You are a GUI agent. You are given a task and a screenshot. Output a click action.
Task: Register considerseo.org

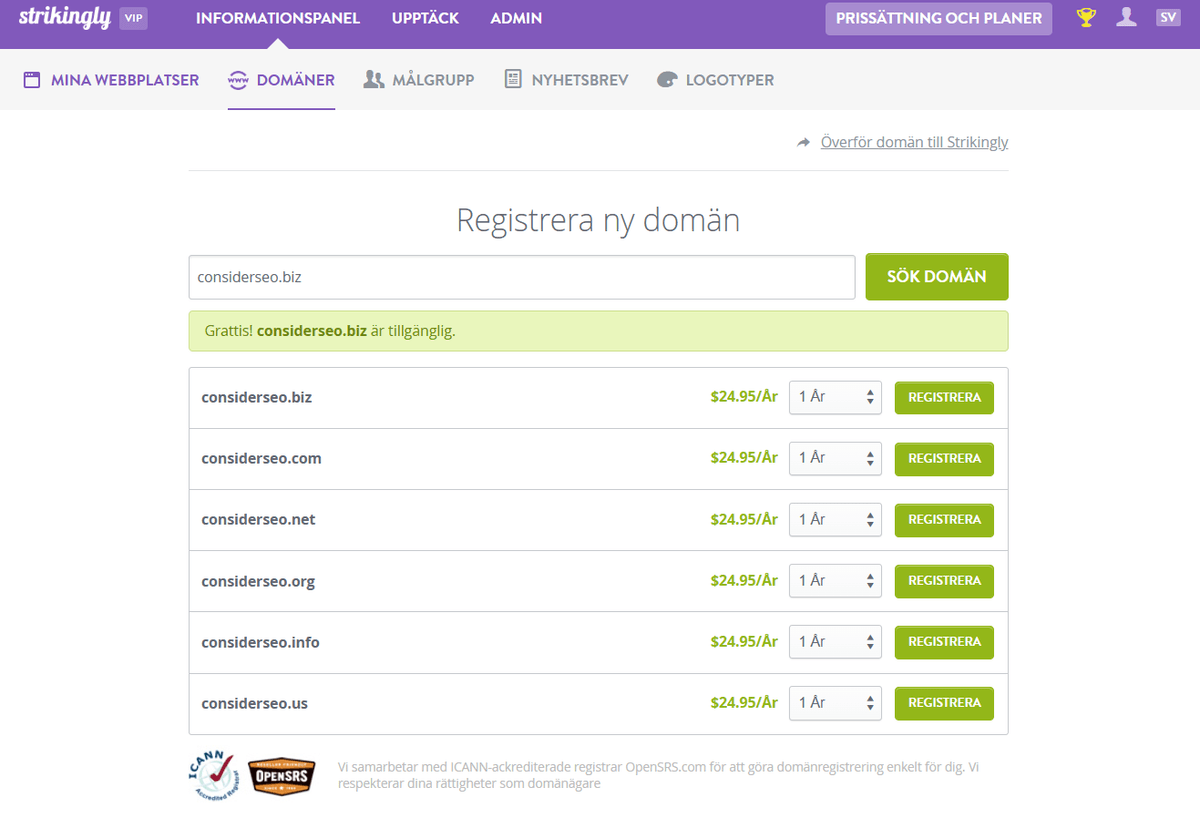click(x=944, y=580)
